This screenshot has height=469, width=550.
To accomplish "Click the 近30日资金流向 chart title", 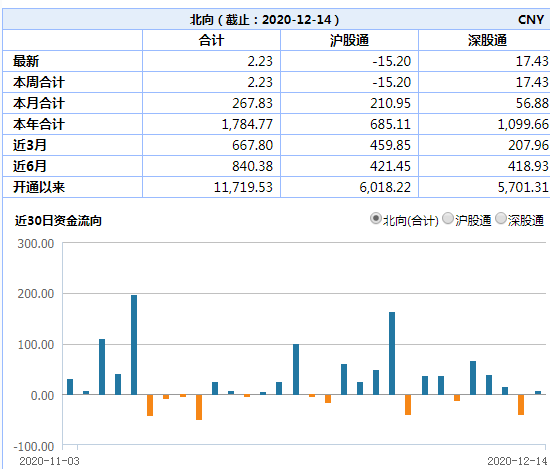I will 58,221.
